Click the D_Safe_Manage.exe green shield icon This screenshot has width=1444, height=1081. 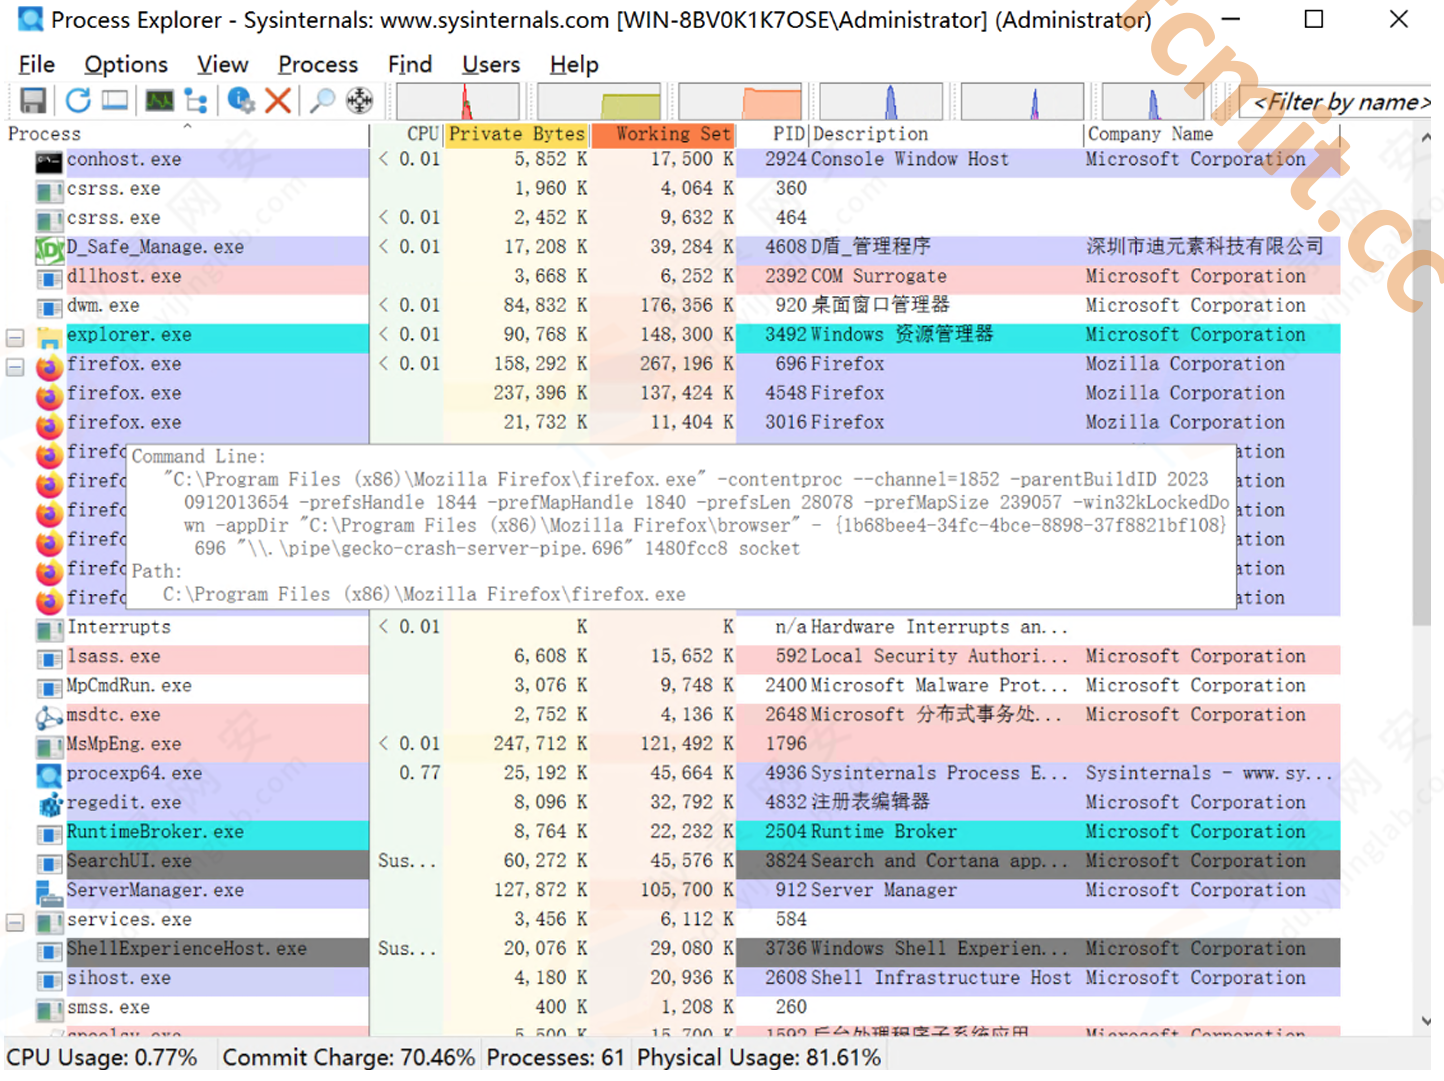(49, 249)
